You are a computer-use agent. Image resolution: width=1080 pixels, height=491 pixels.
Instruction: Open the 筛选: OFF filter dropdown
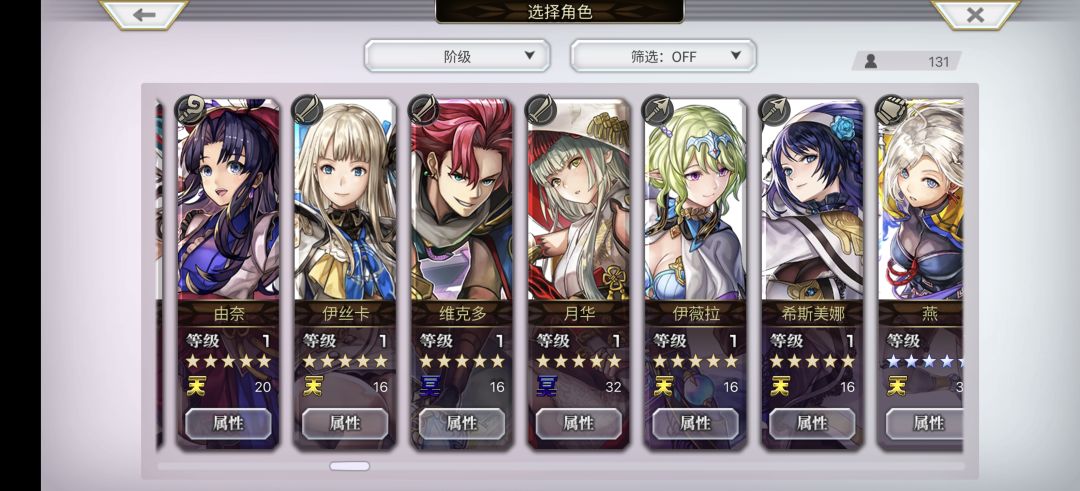663,56
